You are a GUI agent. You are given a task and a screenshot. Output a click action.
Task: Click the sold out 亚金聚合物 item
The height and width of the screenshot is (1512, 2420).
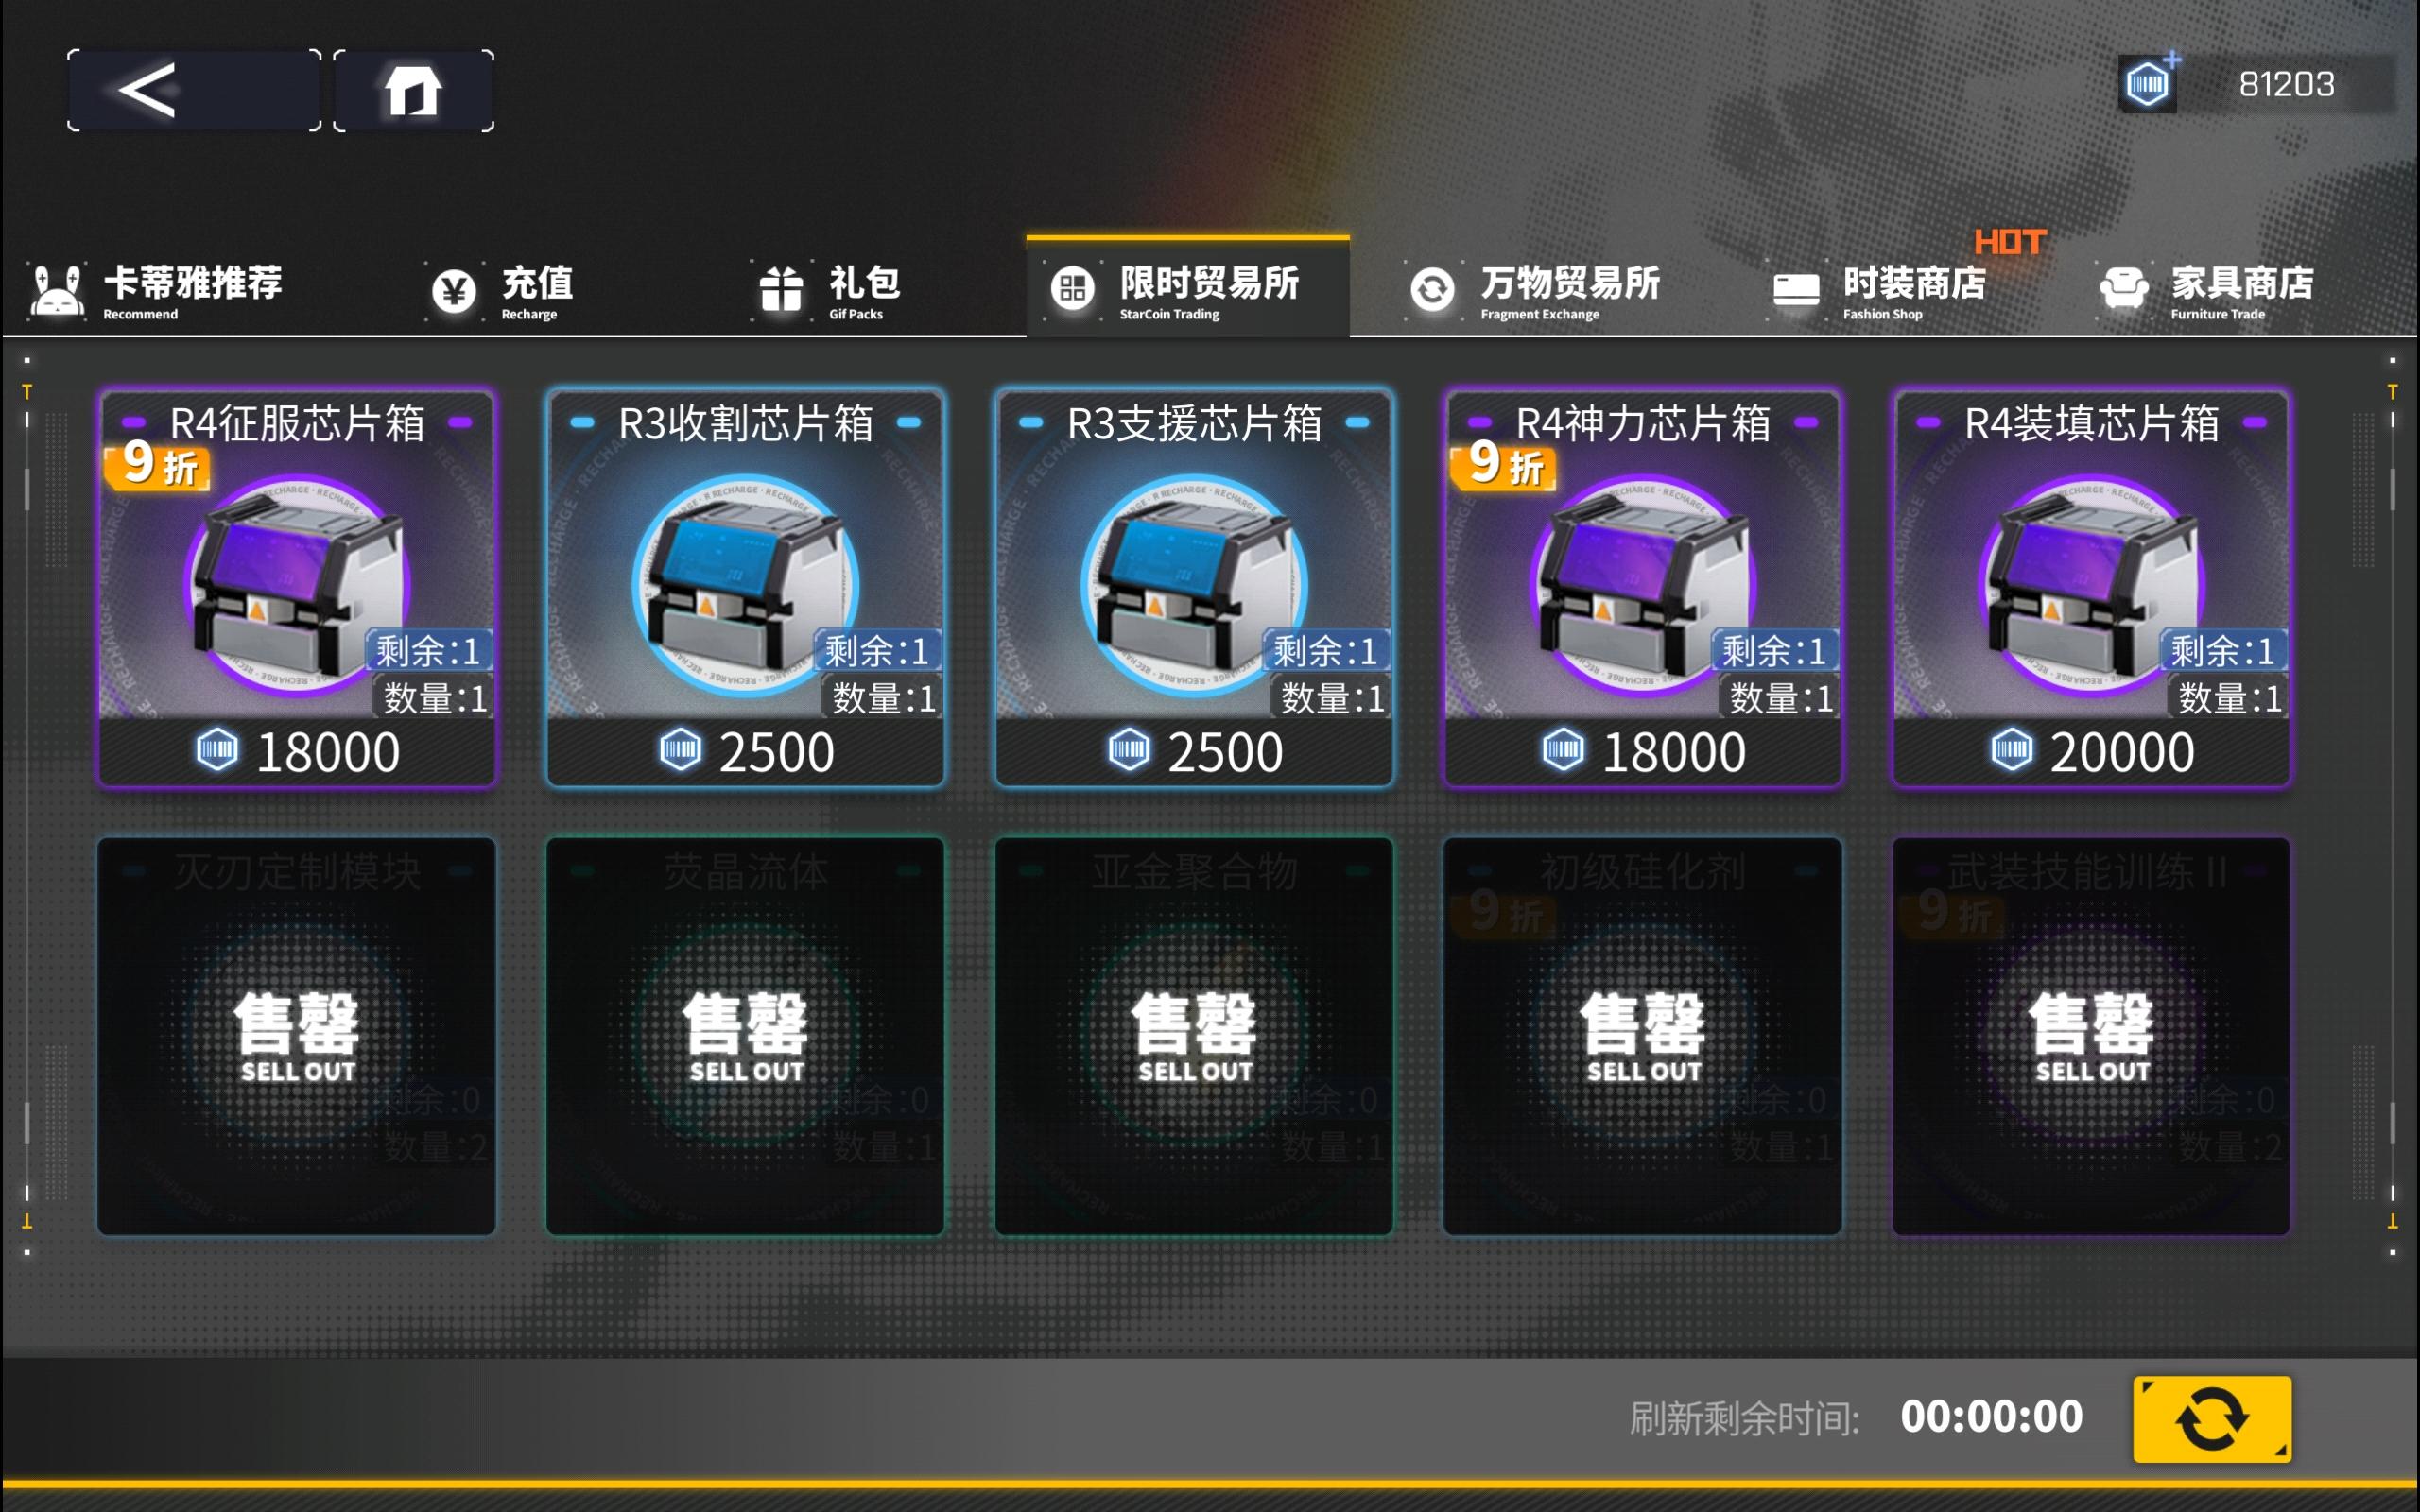1194,1036
